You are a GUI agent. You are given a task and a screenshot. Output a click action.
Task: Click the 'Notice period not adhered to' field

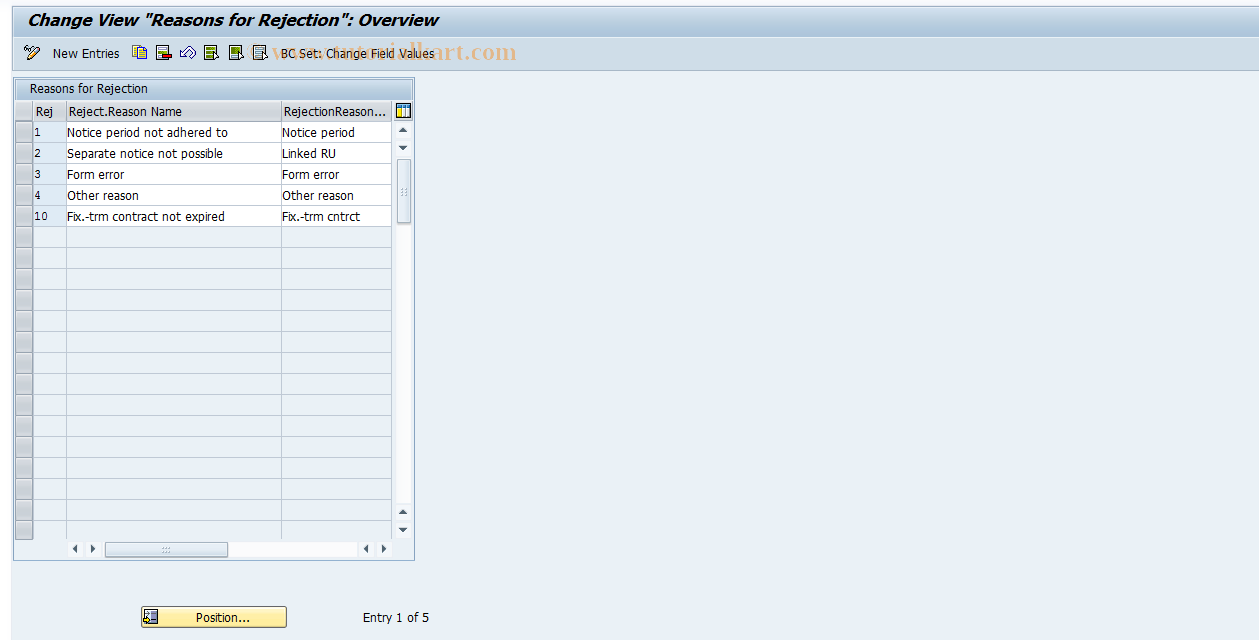(x=174, y=132)
